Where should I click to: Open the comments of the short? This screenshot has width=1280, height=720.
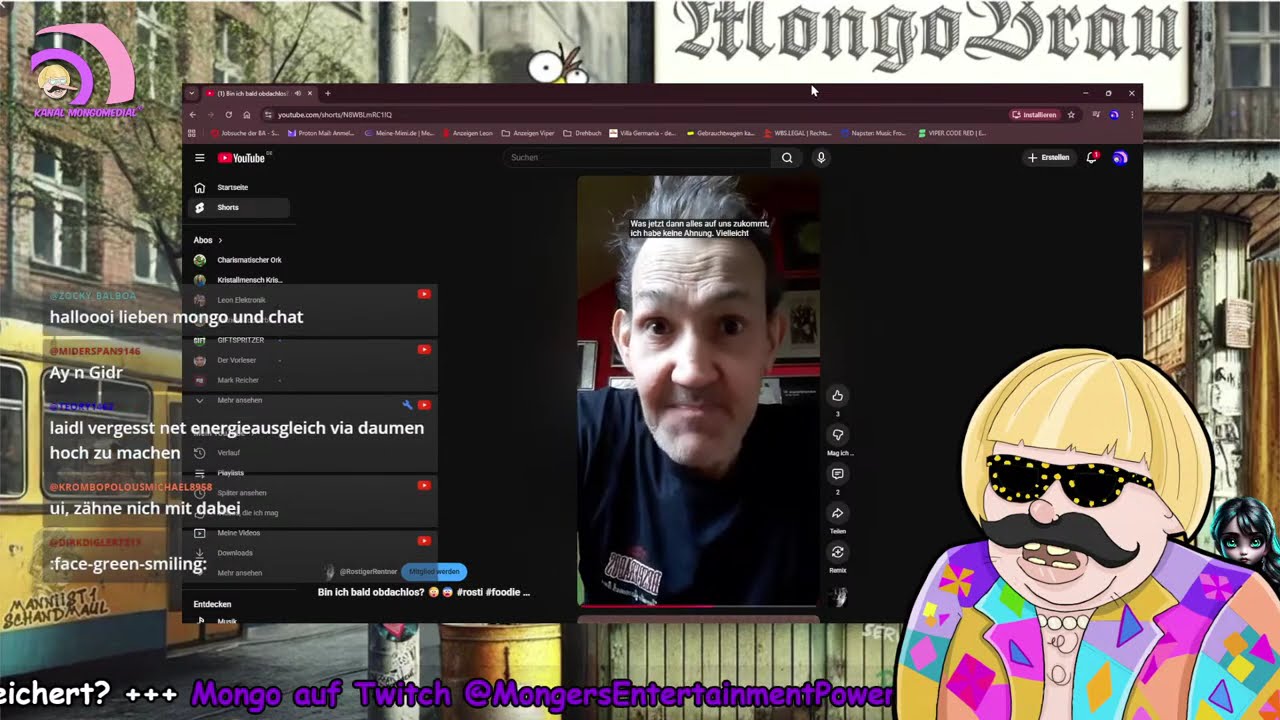point(838,474)
